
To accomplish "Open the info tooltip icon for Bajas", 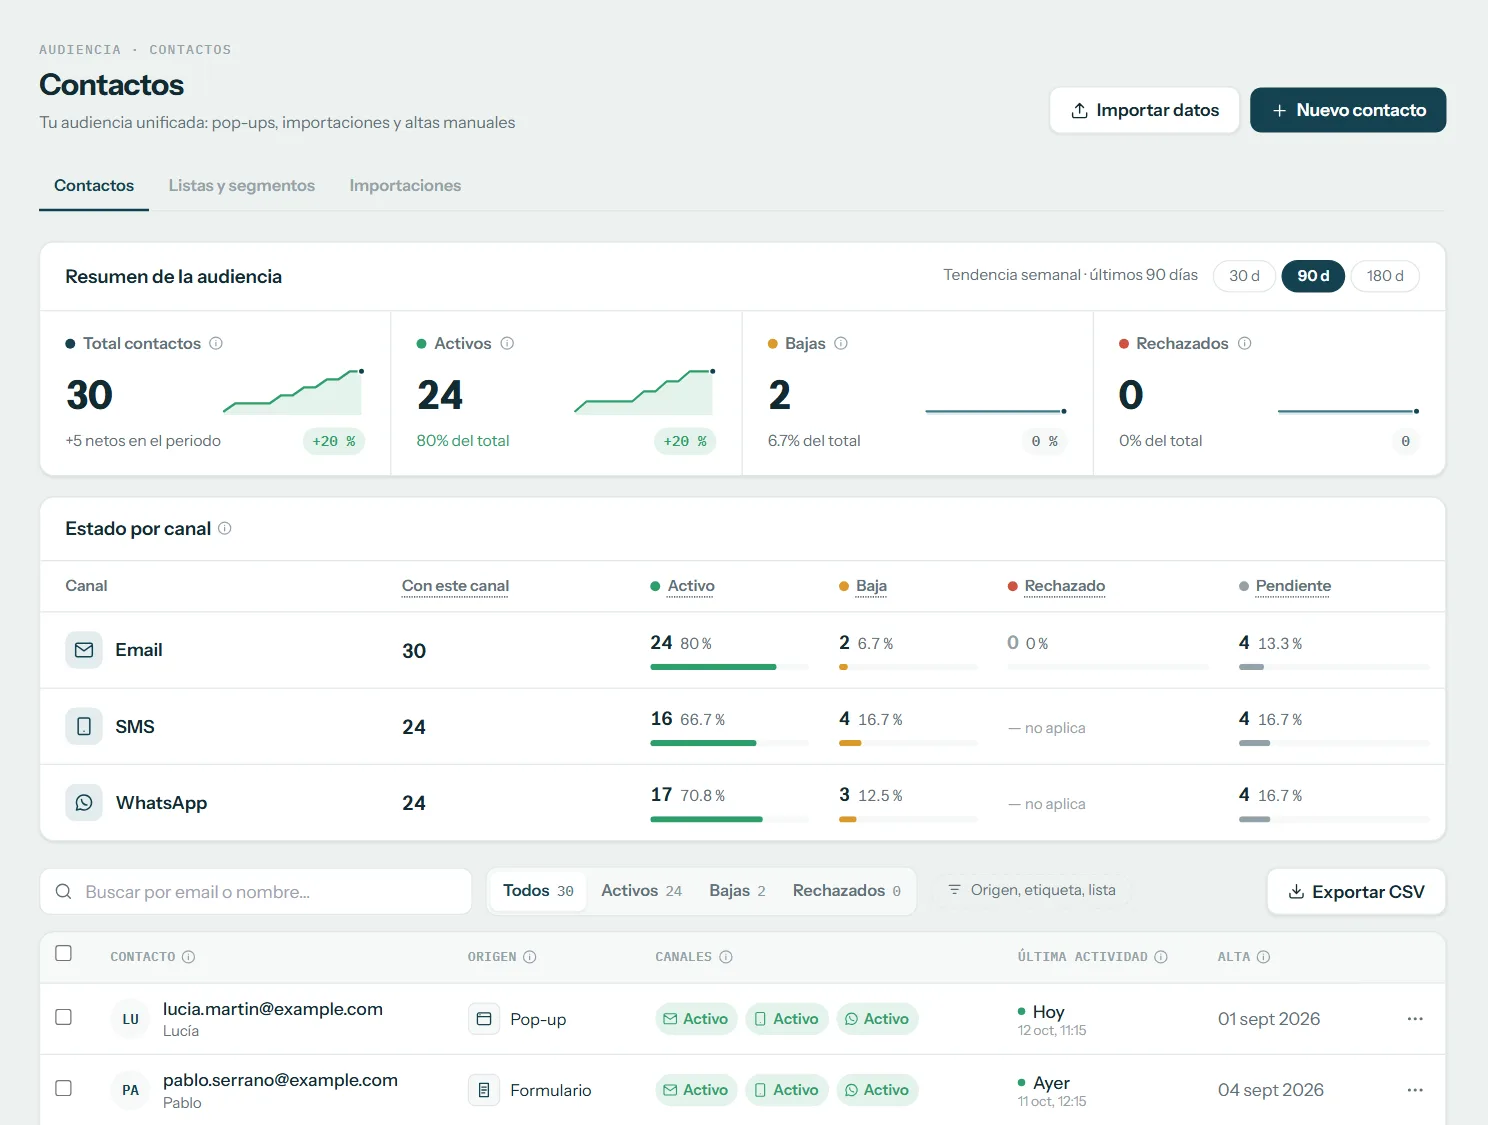I will (841, 343).
